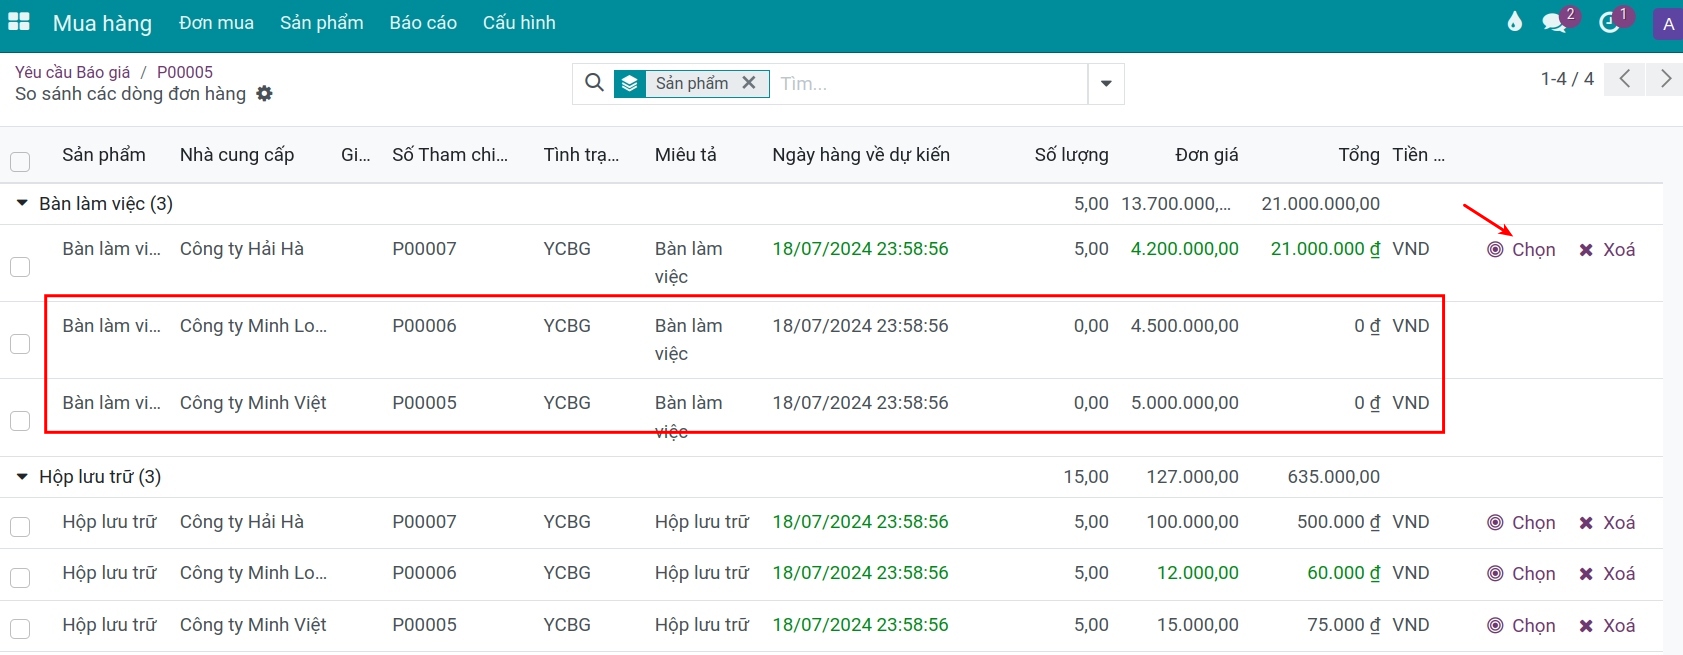Image resolution: width=1683 pixels, height=655 pixels.
Task: Sort by the Số lượng column header
Action: (1072, 155)
